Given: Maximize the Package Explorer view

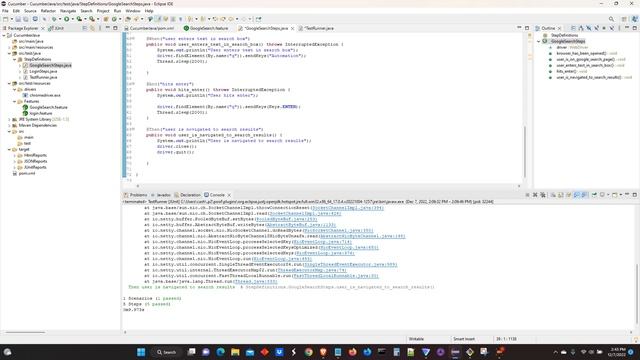Looking at the screenshot, I should coord(115,28).
